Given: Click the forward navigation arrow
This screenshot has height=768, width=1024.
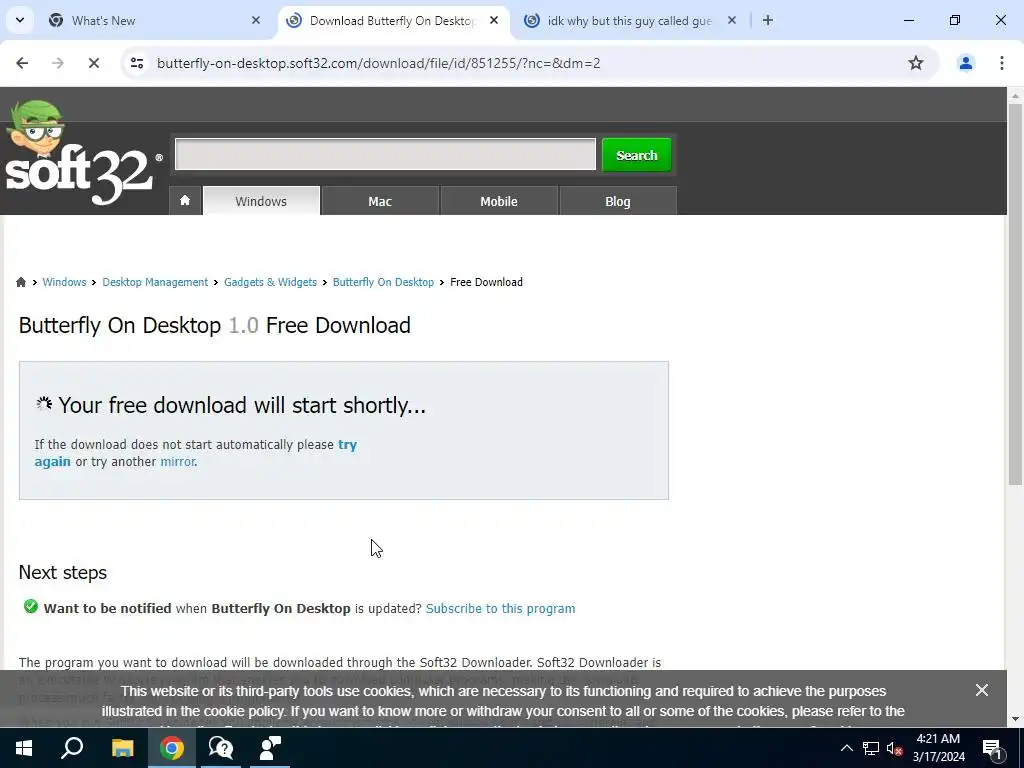Looking at the screenshot, I should pyautogui.click(x=58, y=63).
